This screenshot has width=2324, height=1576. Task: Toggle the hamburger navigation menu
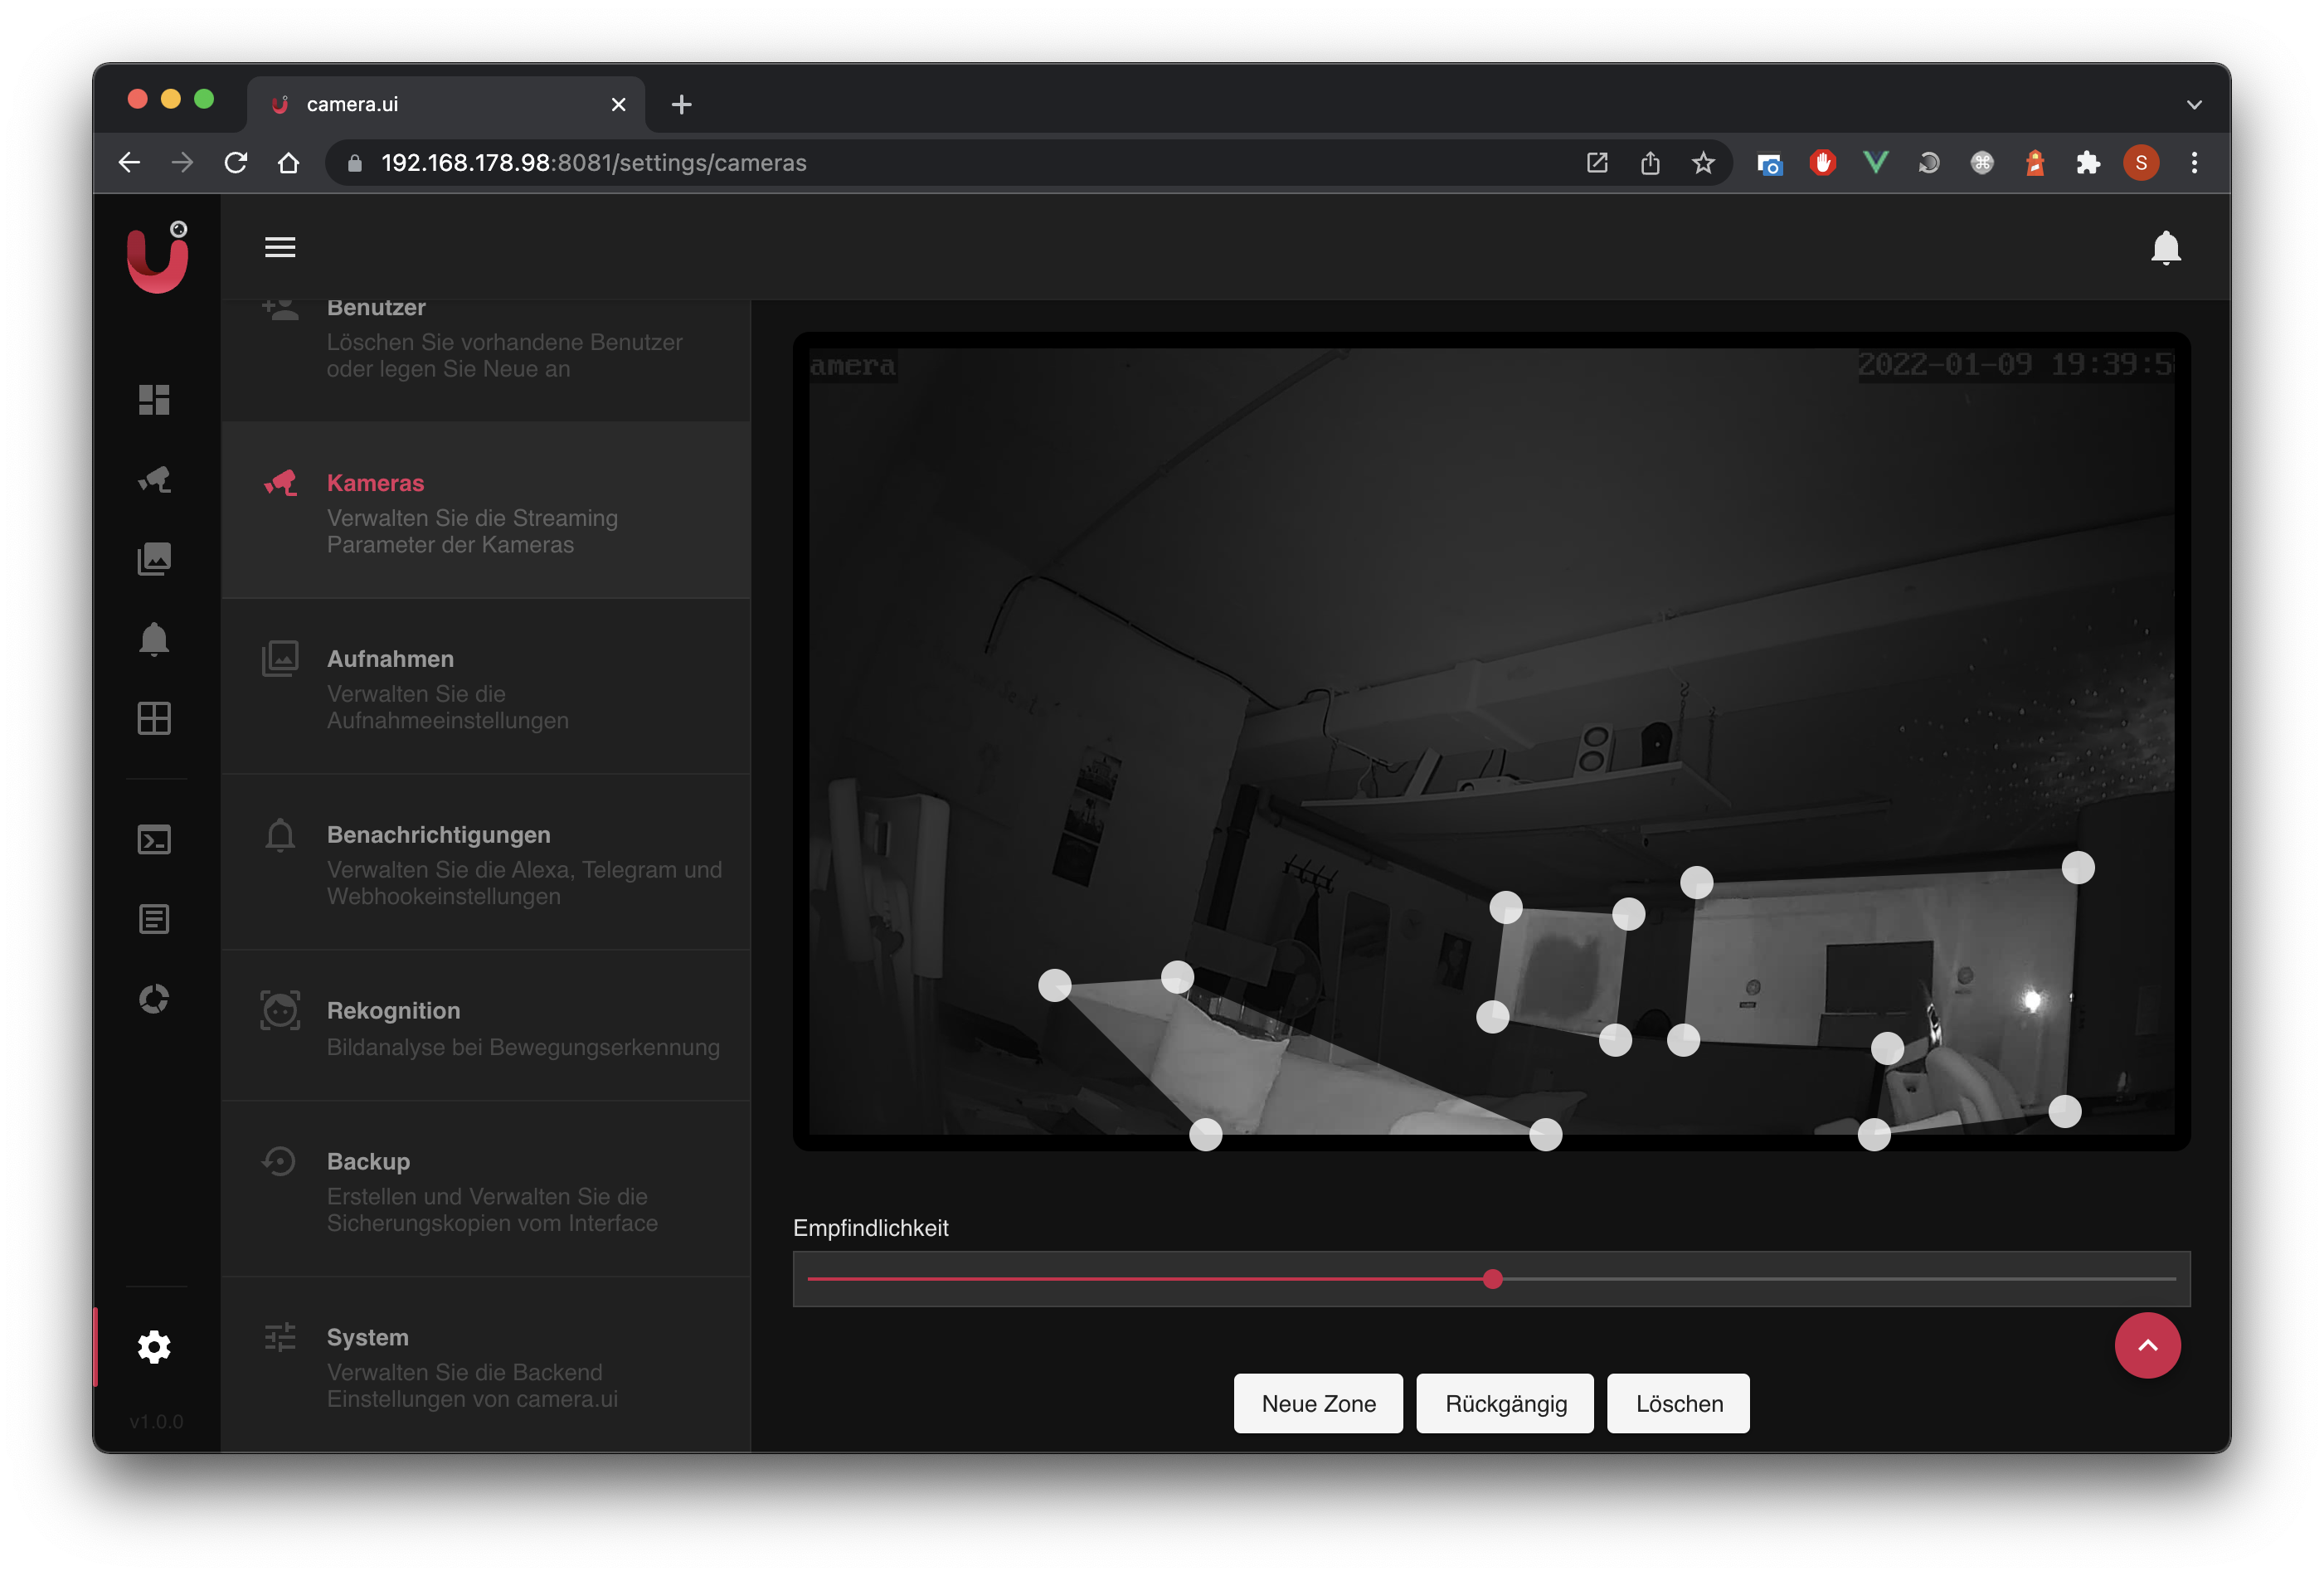coord(280,247)
